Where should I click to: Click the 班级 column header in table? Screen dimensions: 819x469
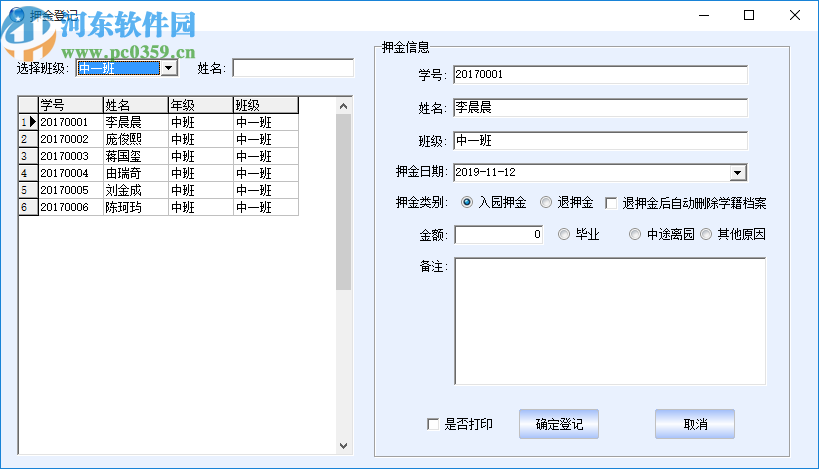[x=266, y=105]
